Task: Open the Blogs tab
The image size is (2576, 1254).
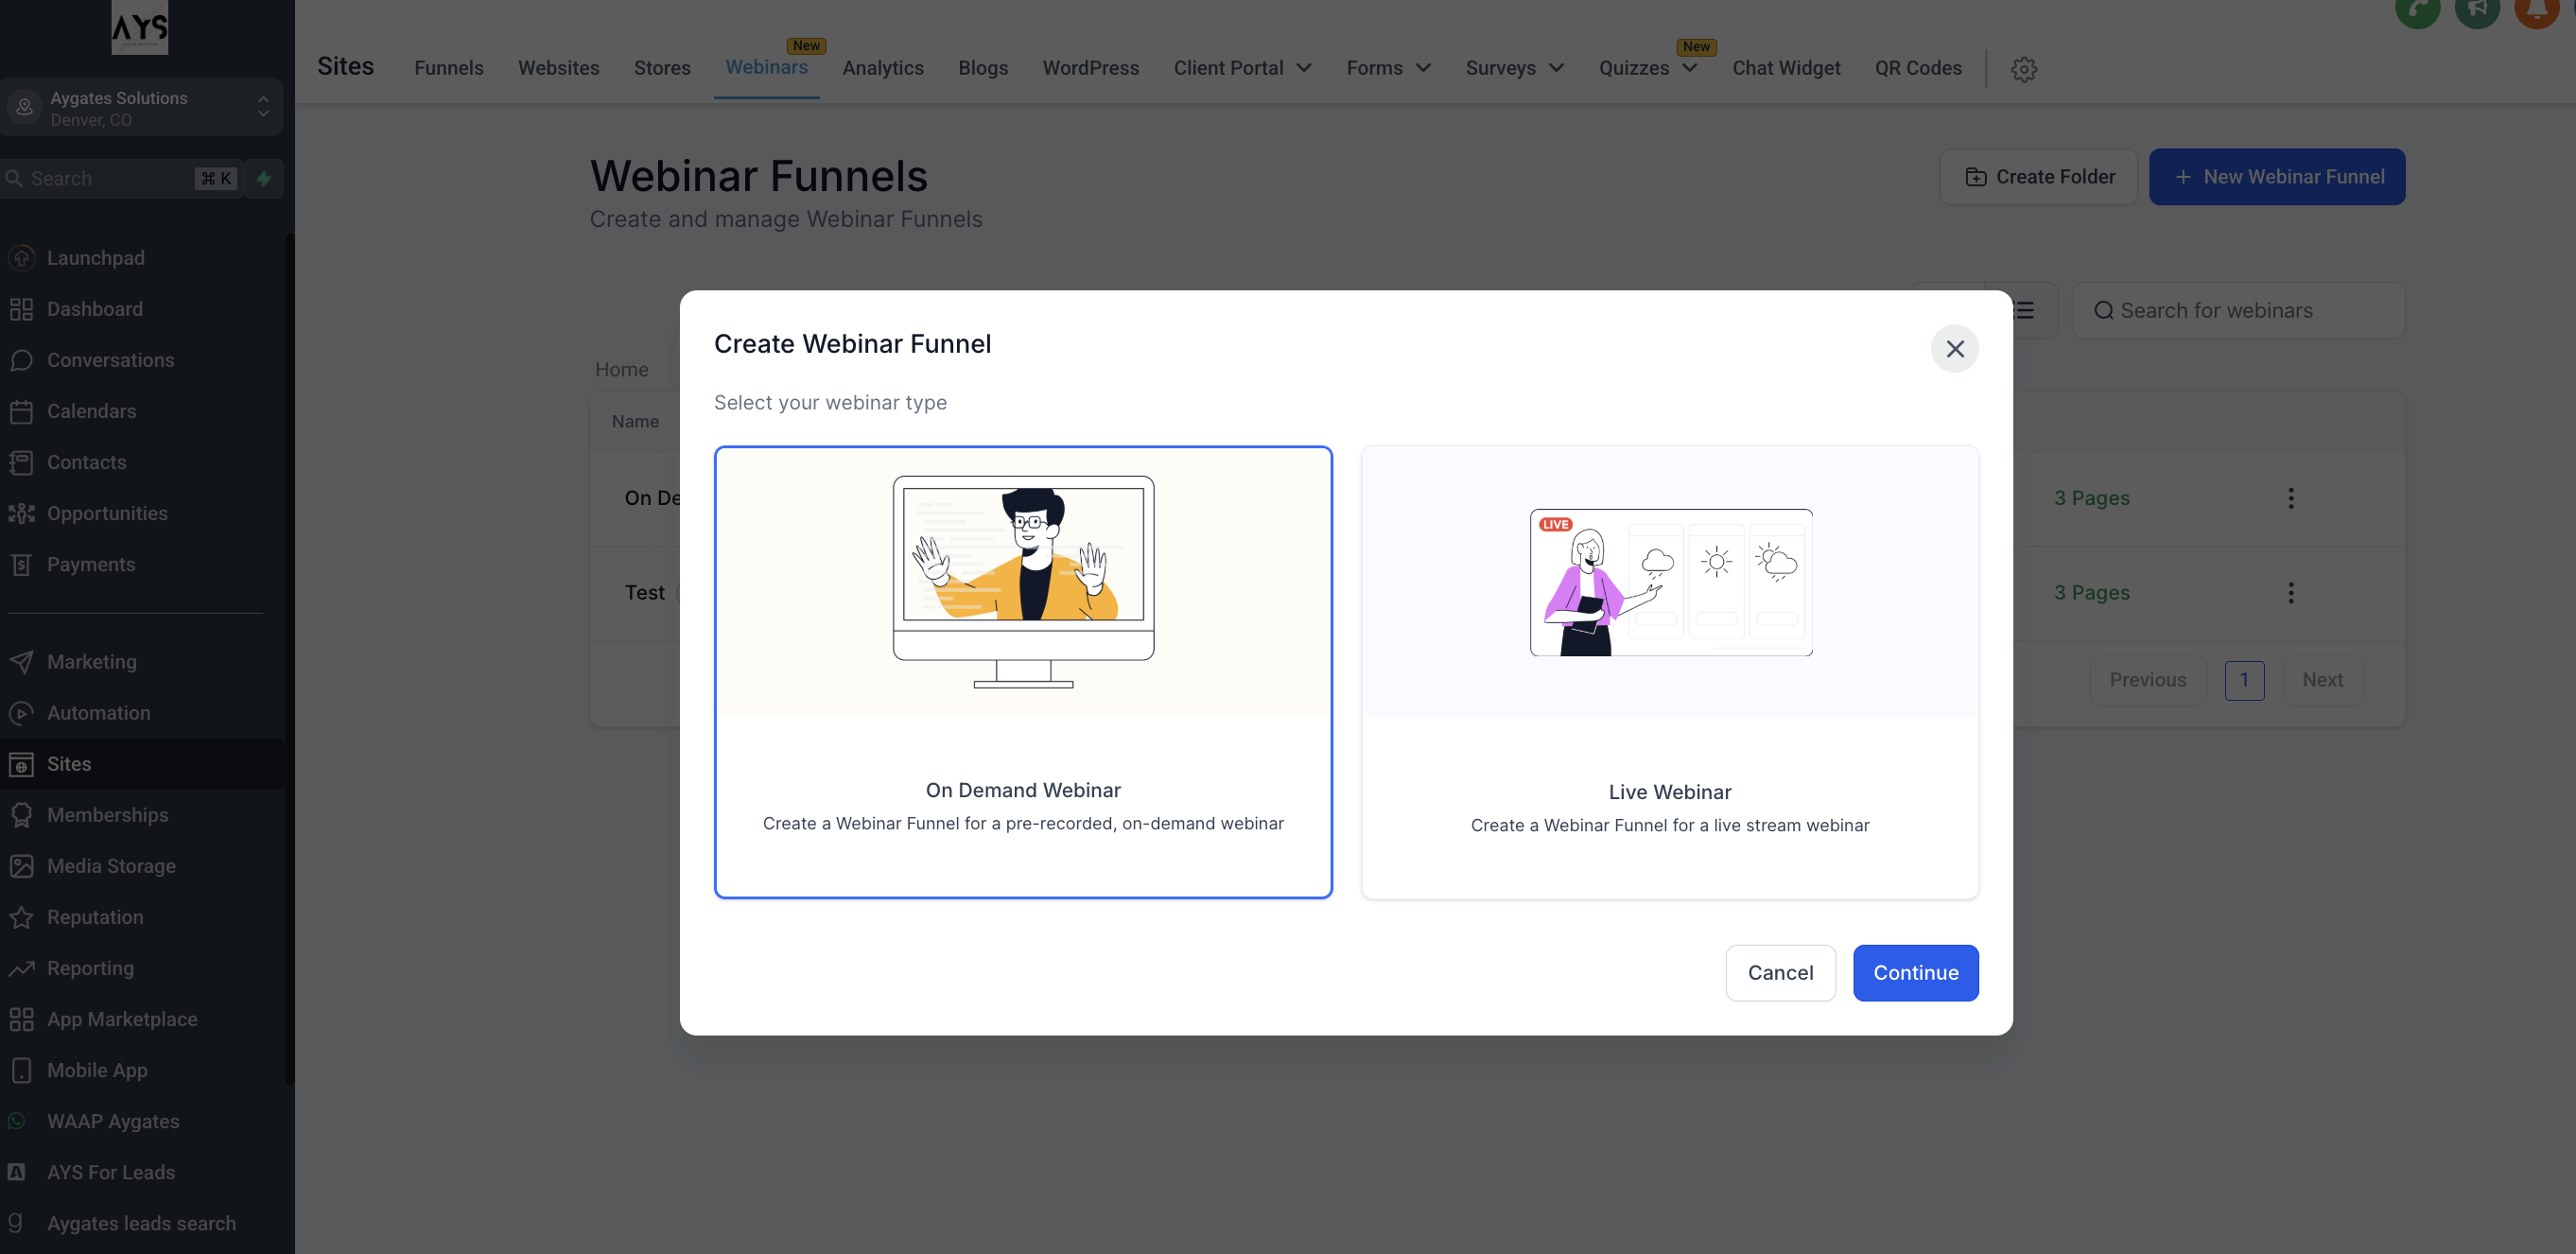Action: (x=983, y=68)
